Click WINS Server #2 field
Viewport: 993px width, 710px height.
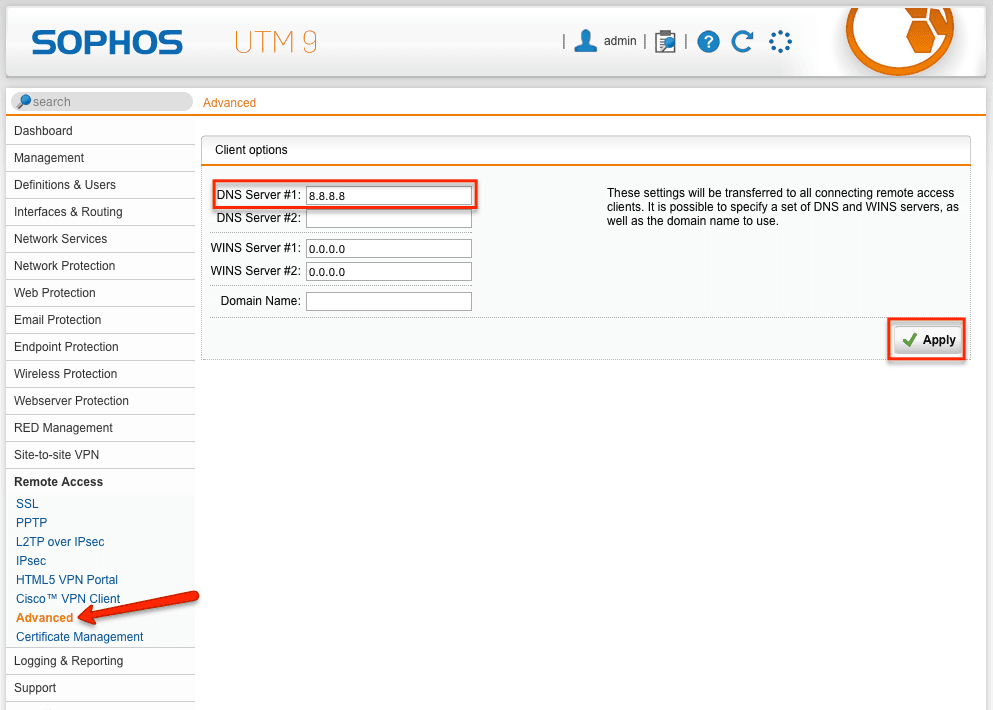pos(389,272)
